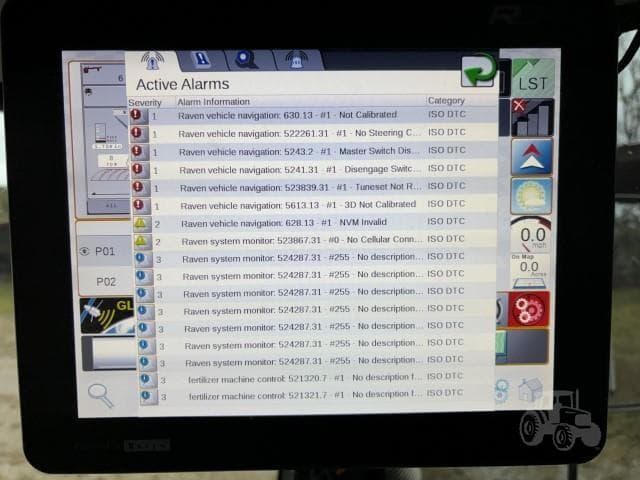Click the blue info icon for alarm 521321.7

point(148,396)
